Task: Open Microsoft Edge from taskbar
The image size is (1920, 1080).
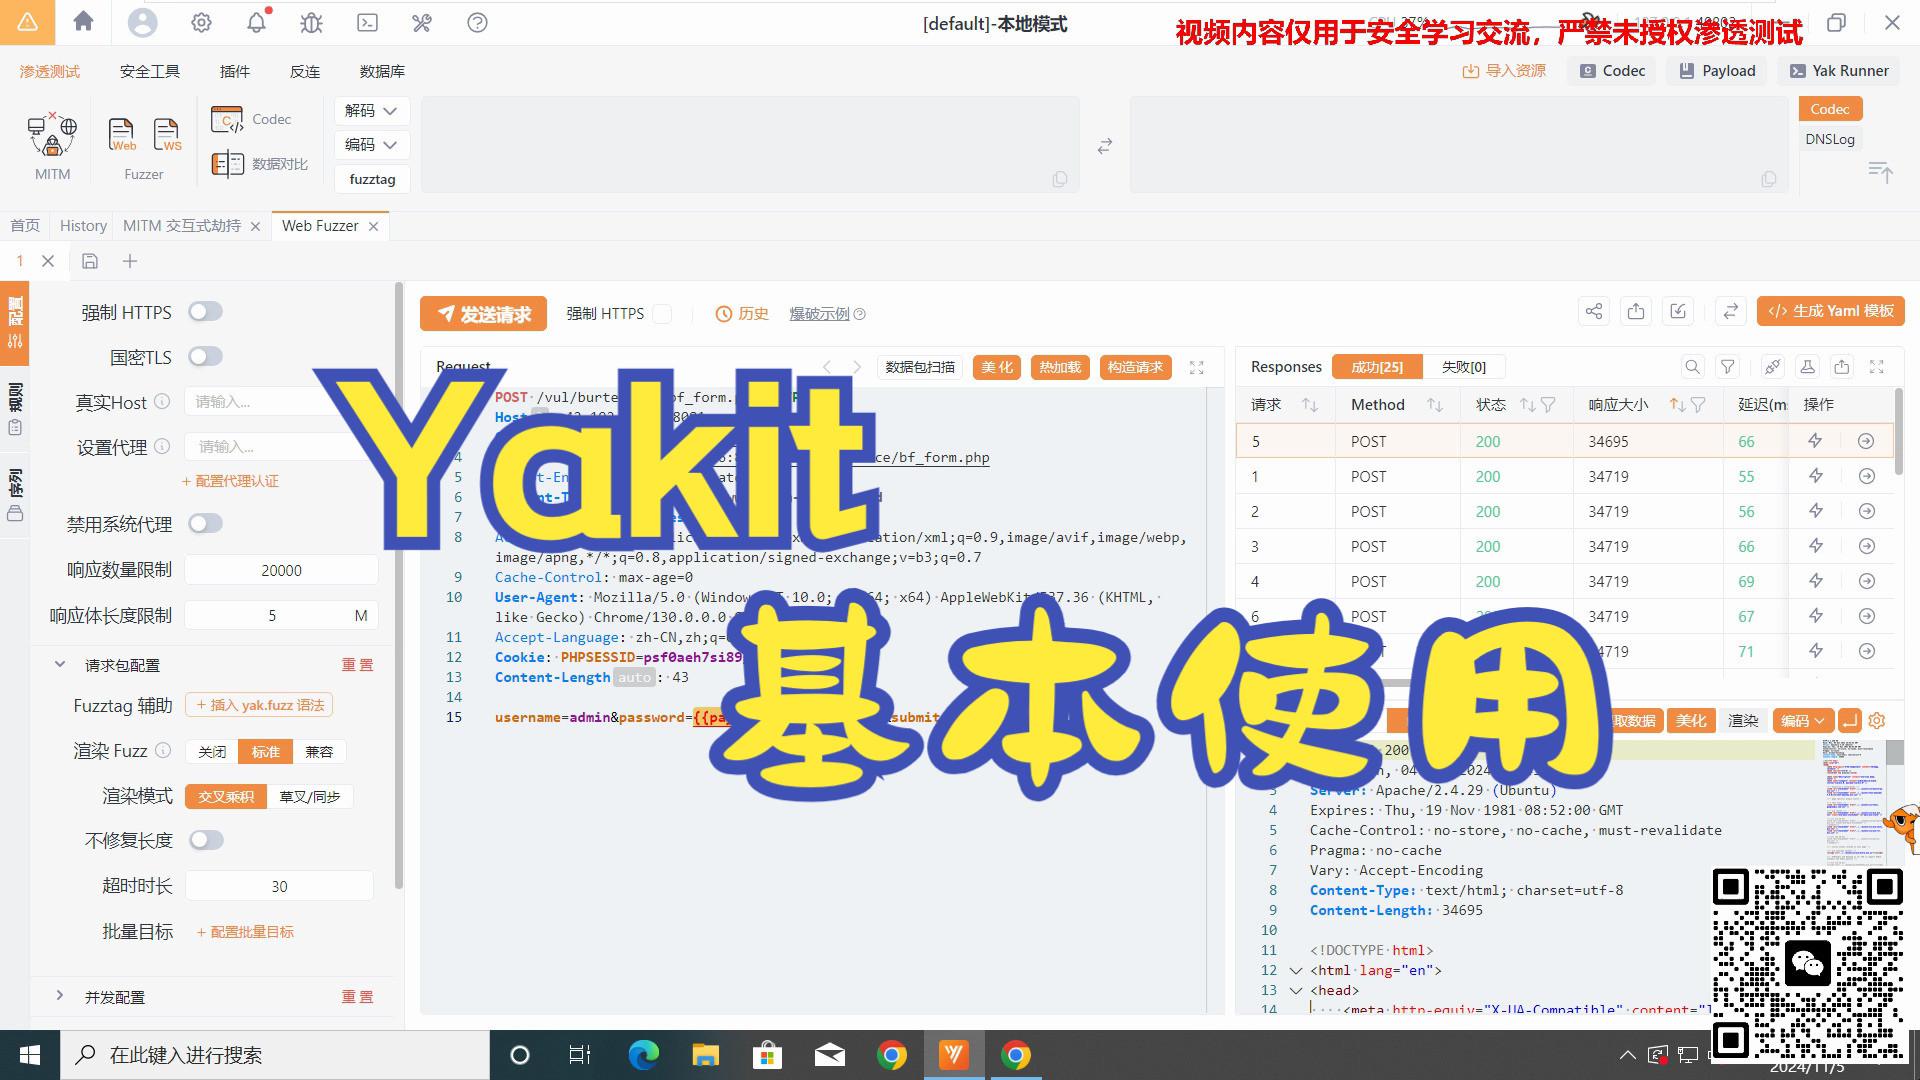Action: [x=644, y=1055]
